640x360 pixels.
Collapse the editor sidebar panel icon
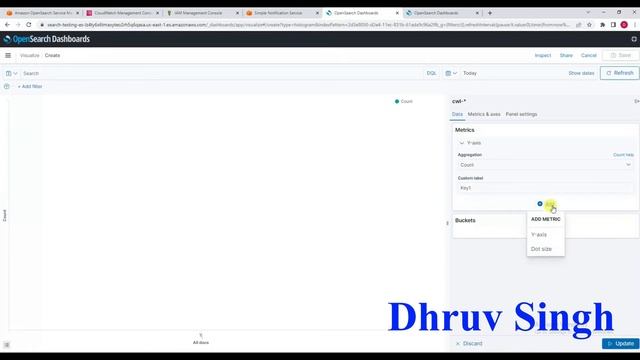[x=636, y=101]
